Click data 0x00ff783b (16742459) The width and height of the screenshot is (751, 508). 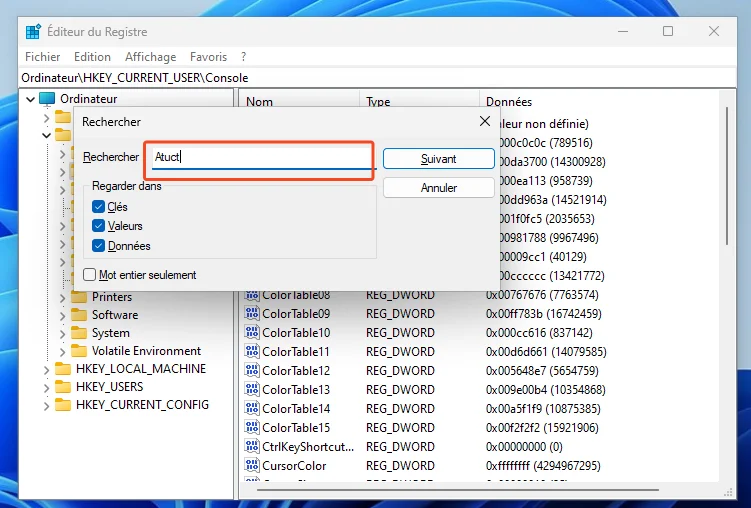click(544, 314)
